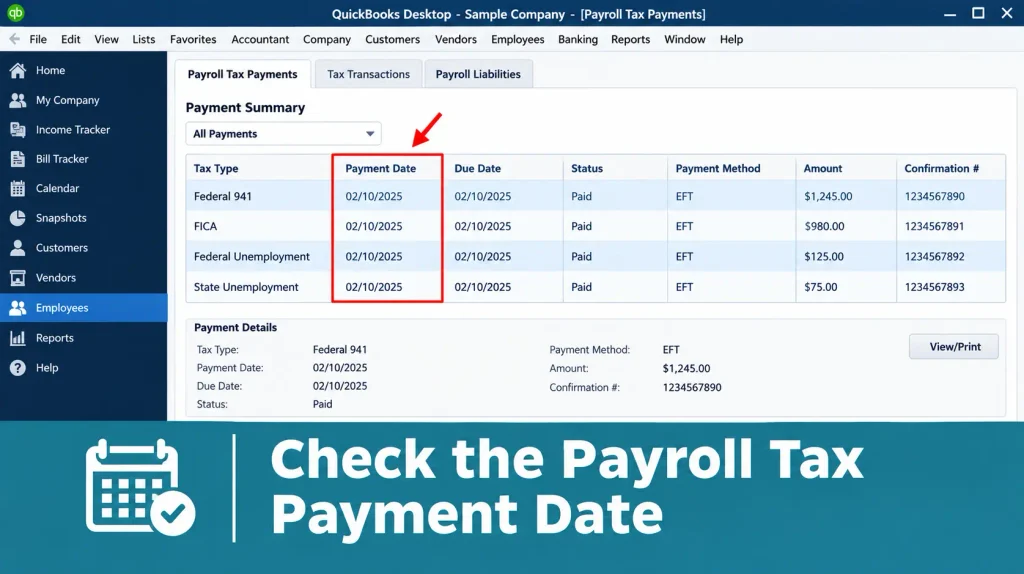Screen dimensions: 1024x574
Task: Minimize the QuickBooks window
Action: pos(950,14)
